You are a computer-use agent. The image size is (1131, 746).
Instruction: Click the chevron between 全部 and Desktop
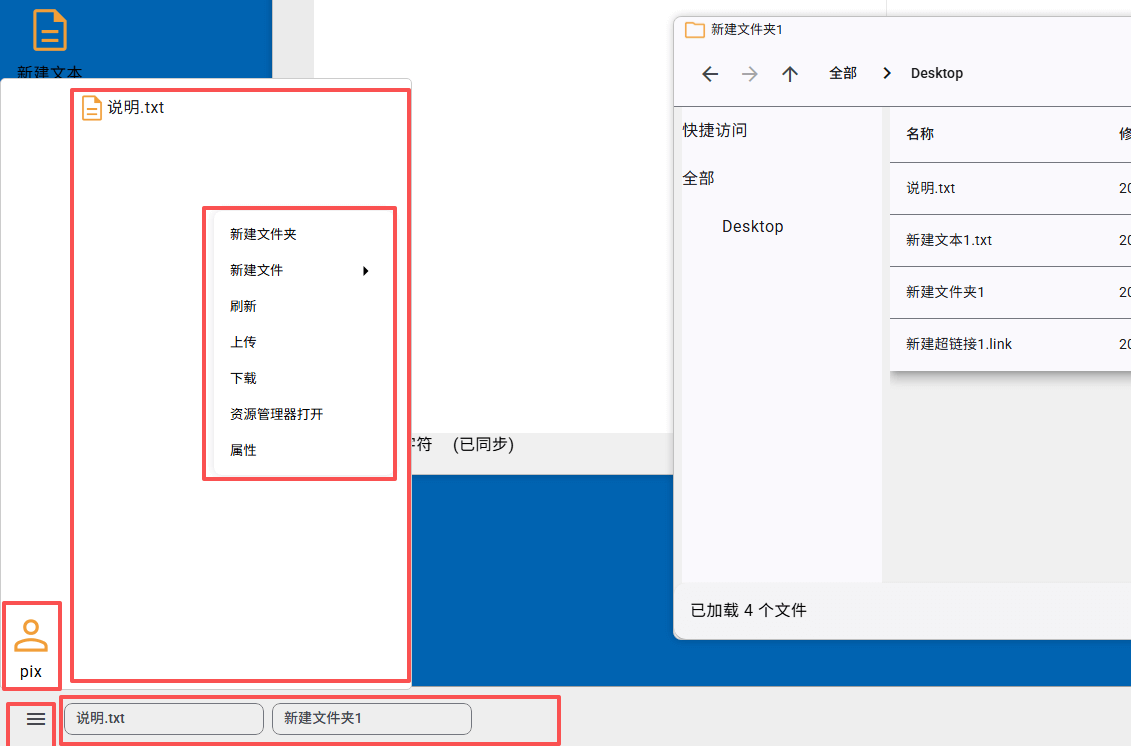click(x=886, y=73)
